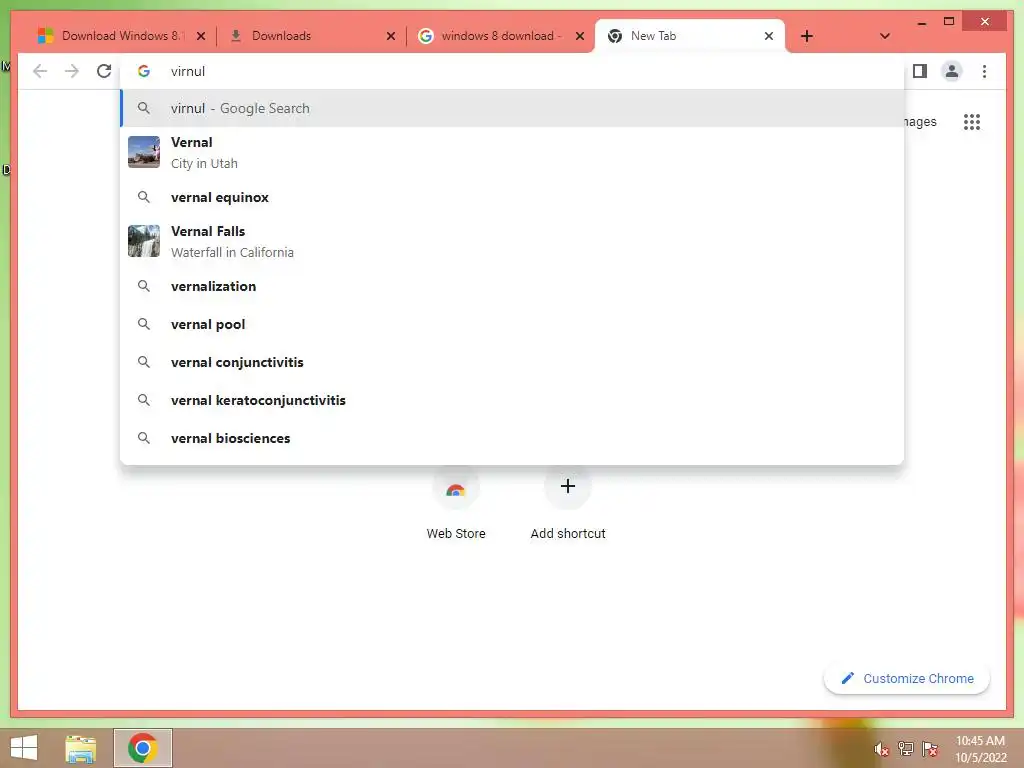Viewport: 1024px width, 768px height.
Task: Open the Windows Start button
Action: 24,748
